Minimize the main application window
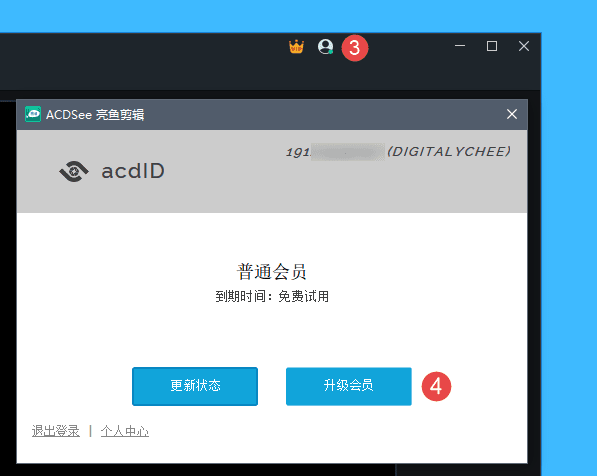Image resolution: width=597 pixels, height=476 pixels. click(460, 46)
